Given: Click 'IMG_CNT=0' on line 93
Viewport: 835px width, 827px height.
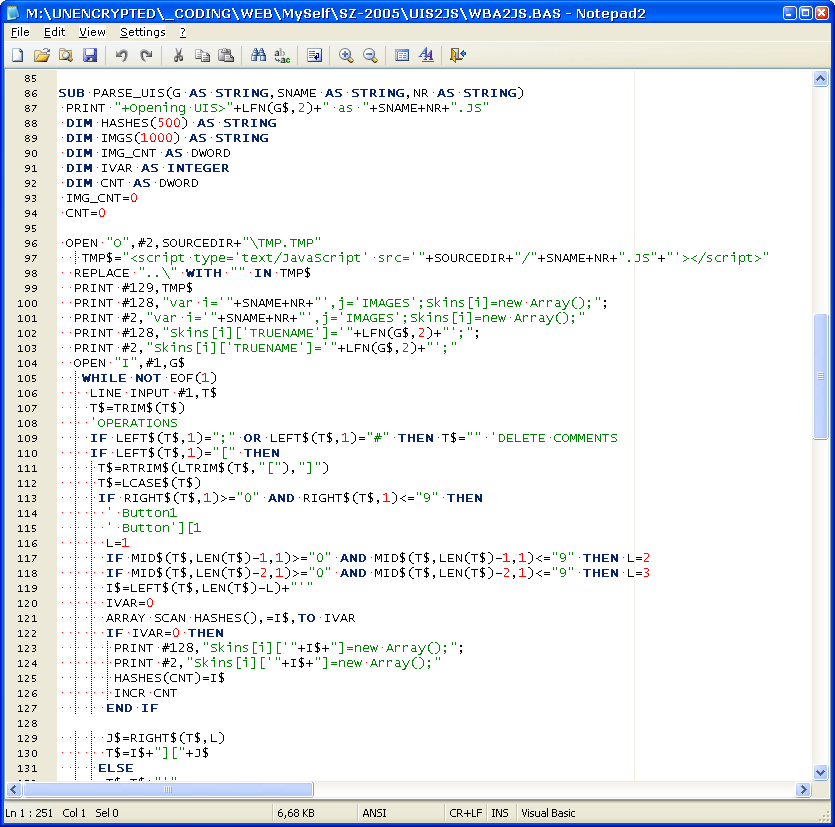Looking at the screenshot, I should [x=102, y=198].
